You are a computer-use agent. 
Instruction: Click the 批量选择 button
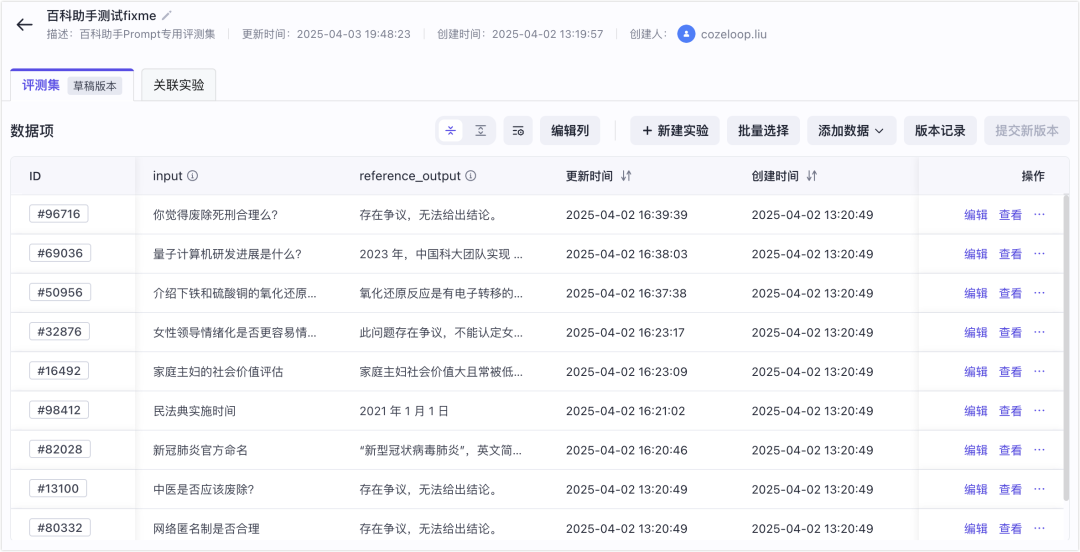(763, 131)
